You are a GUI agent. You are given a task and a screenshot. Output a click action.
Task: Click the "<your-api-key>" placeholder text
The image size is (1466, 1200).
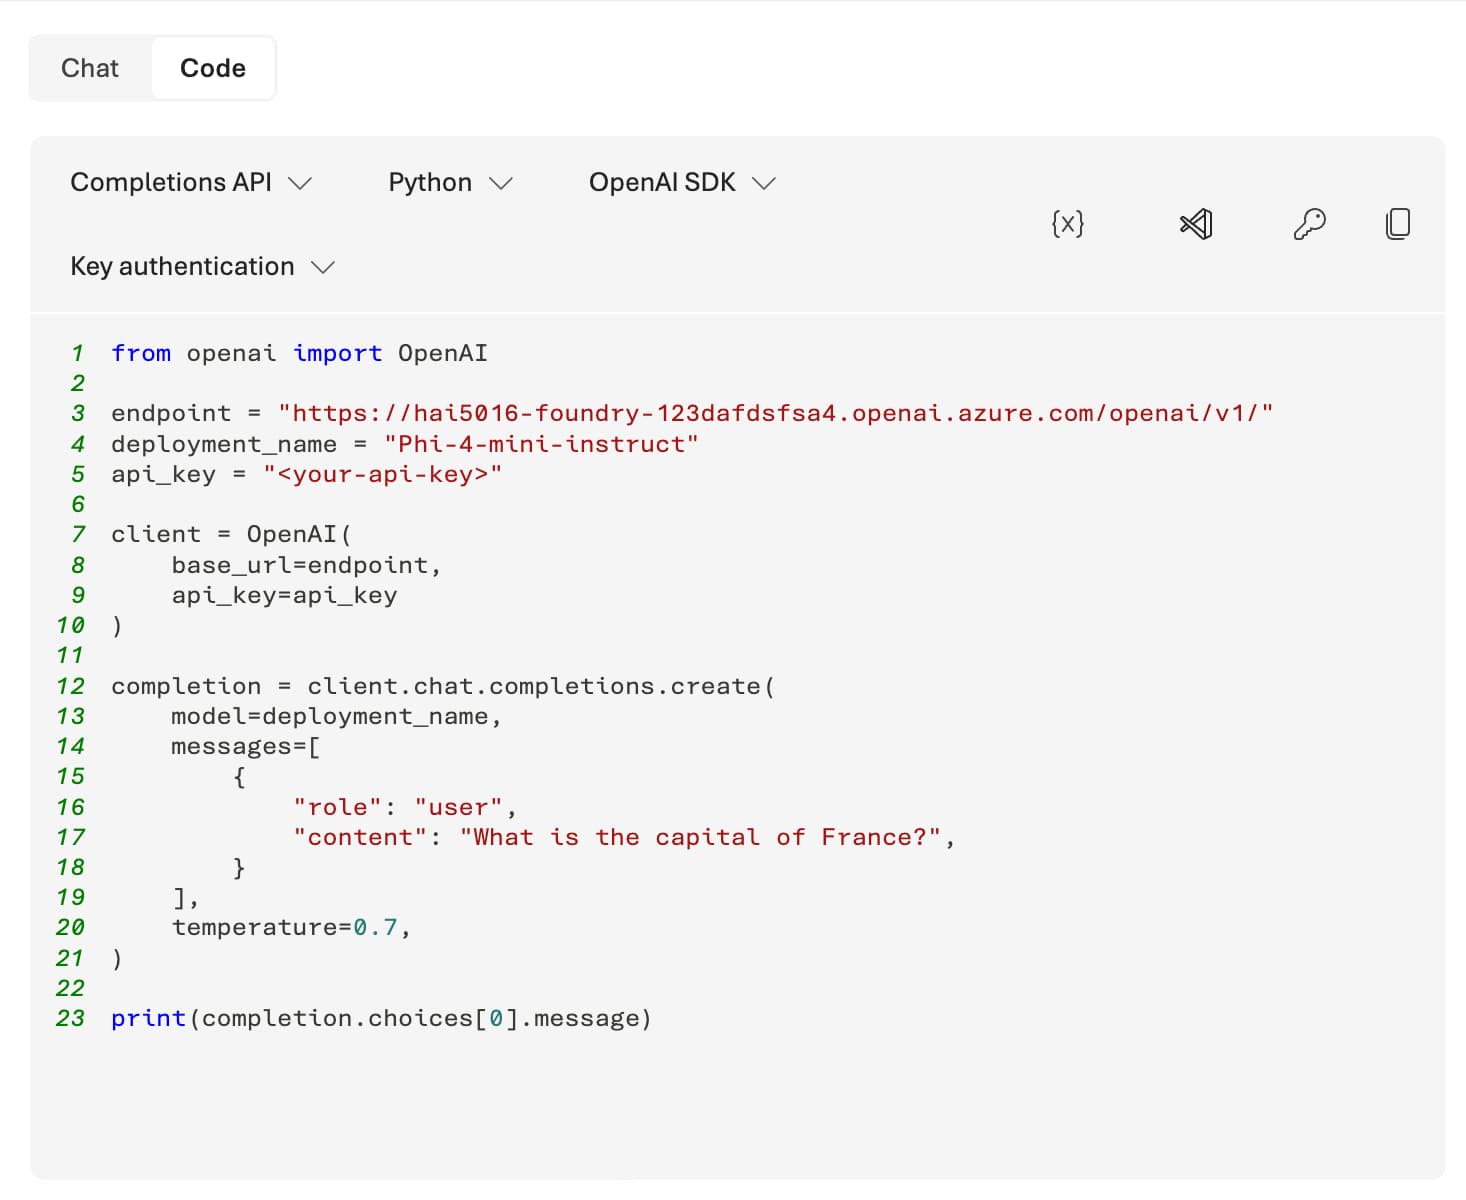pos(382,474)
